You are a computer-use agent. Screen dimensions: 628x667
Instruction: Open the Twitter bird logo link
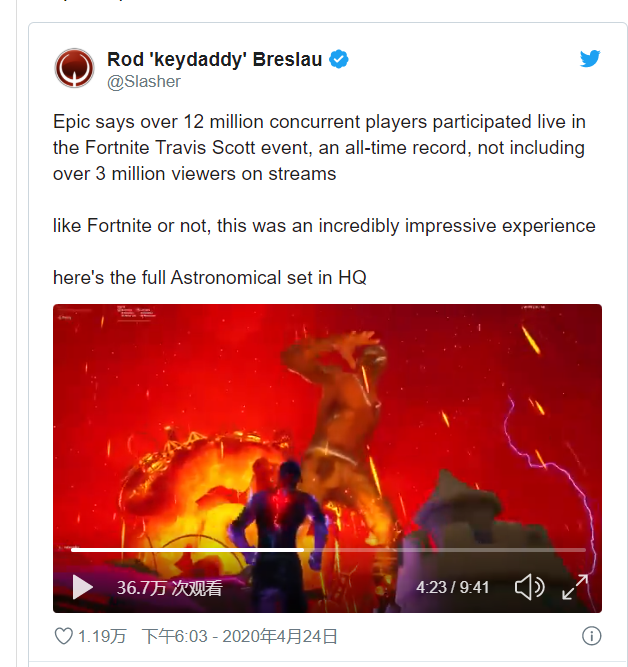pyautogui.click(x=590, y=58)
